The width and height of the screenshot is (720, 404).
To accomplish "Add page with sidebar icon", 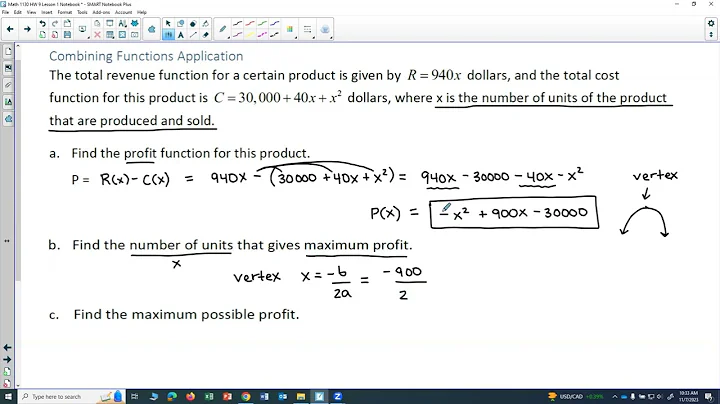I will 7,371.
